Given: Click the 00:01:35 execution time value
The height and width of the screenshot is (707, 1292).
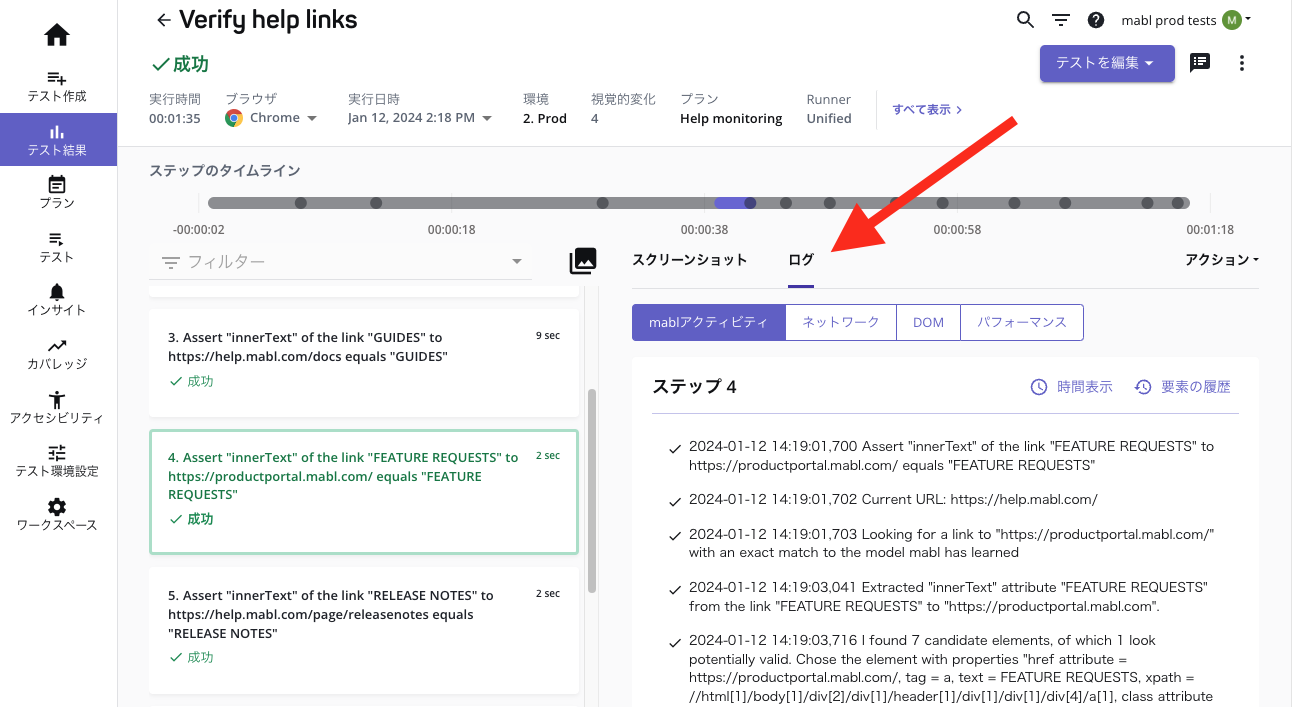Looking at the screenshot, I should 175,118.
